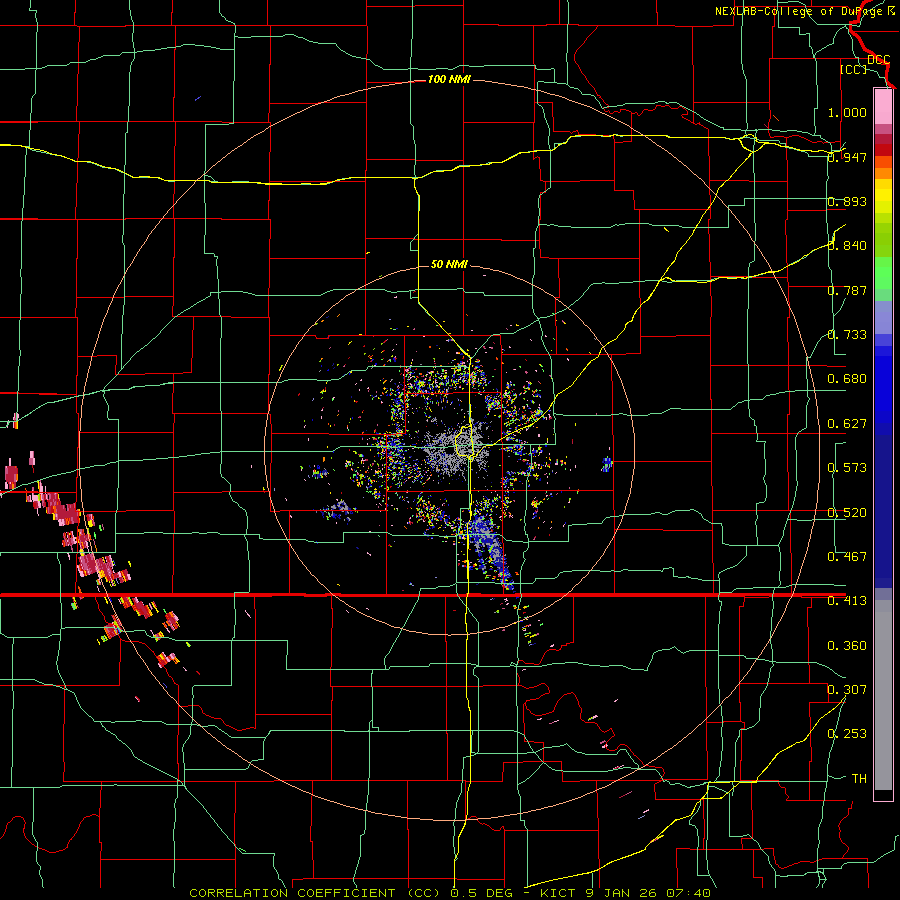Select the 0.467 scale value
Viewport: 900px width, 900px height.
tap(847, 557)
